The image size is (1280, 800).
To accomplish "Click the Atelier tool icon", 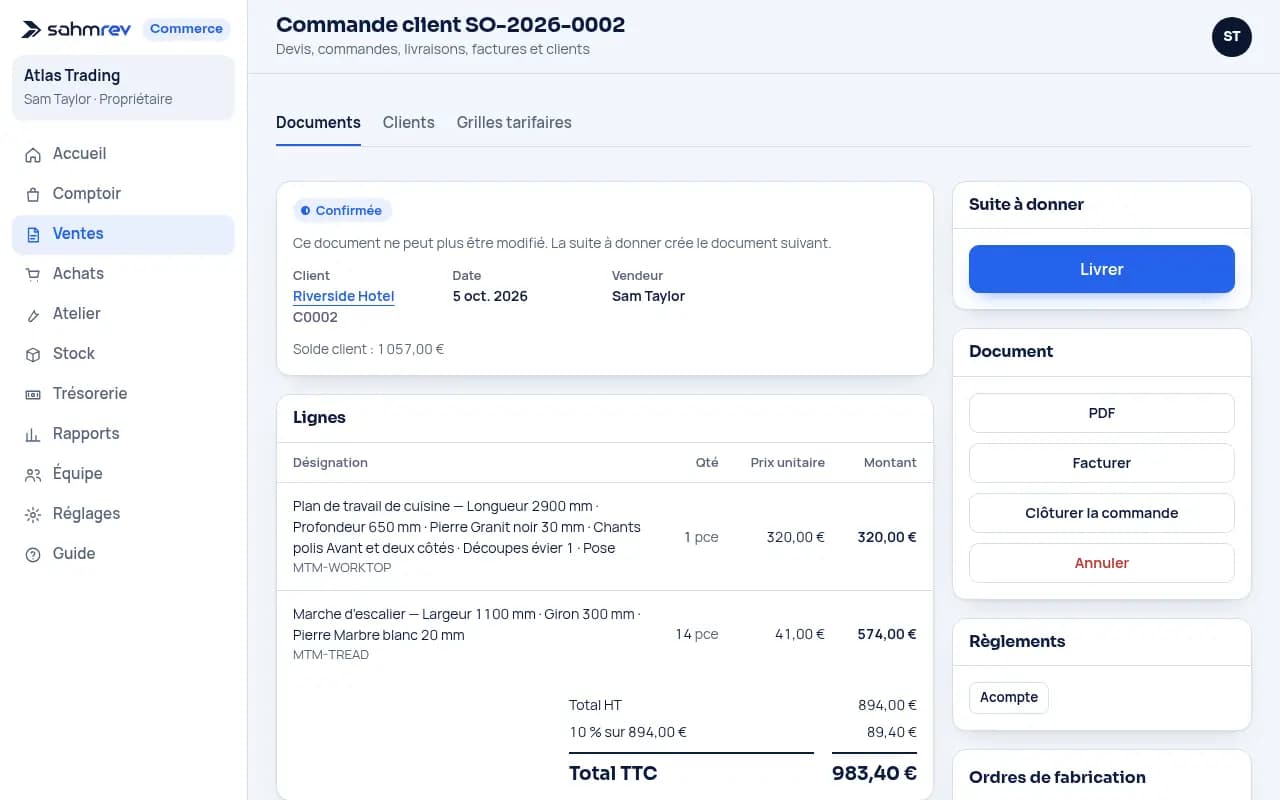I will pos(33,314).
